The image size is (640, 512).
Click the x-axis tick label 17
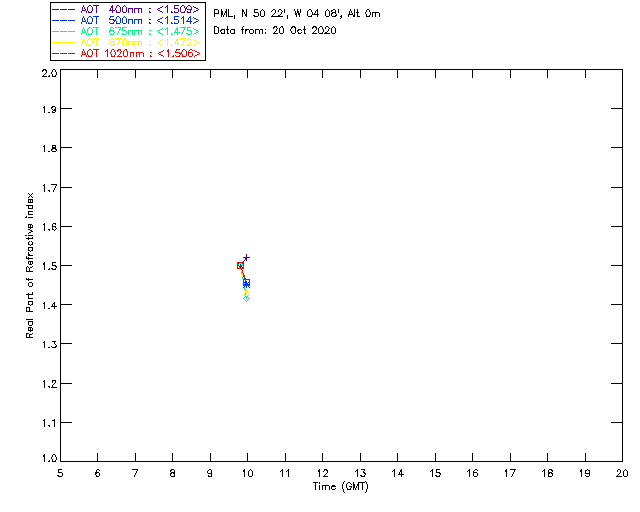tap(510, 473)
